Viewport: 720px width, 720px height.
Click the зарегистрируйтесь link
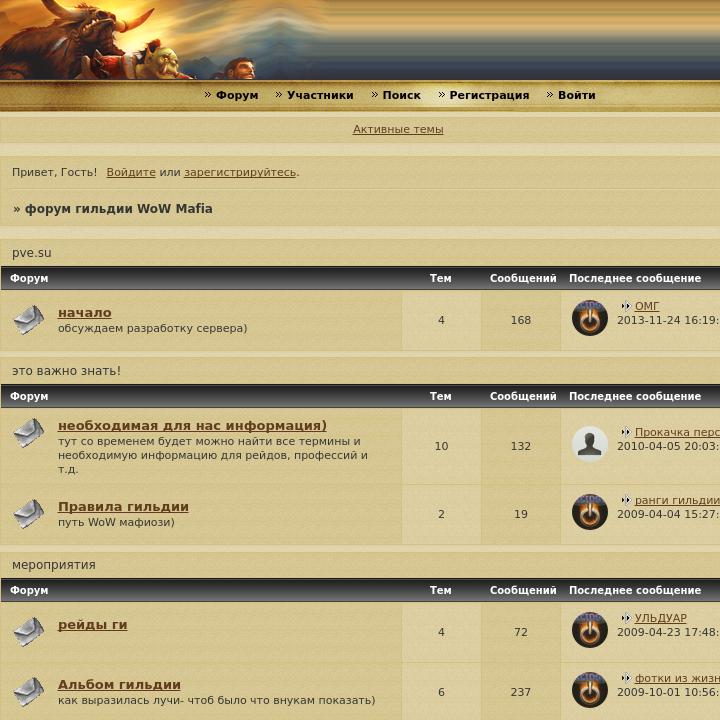(240, 172)
